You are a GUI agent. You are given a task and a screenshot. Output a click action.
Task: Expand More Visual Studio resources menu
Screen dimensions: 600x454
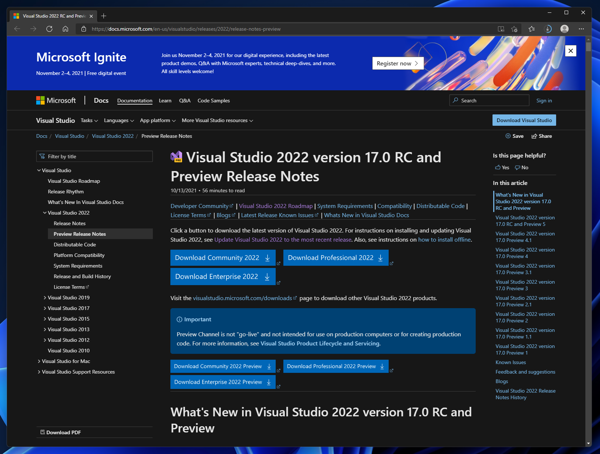(217, 120)
